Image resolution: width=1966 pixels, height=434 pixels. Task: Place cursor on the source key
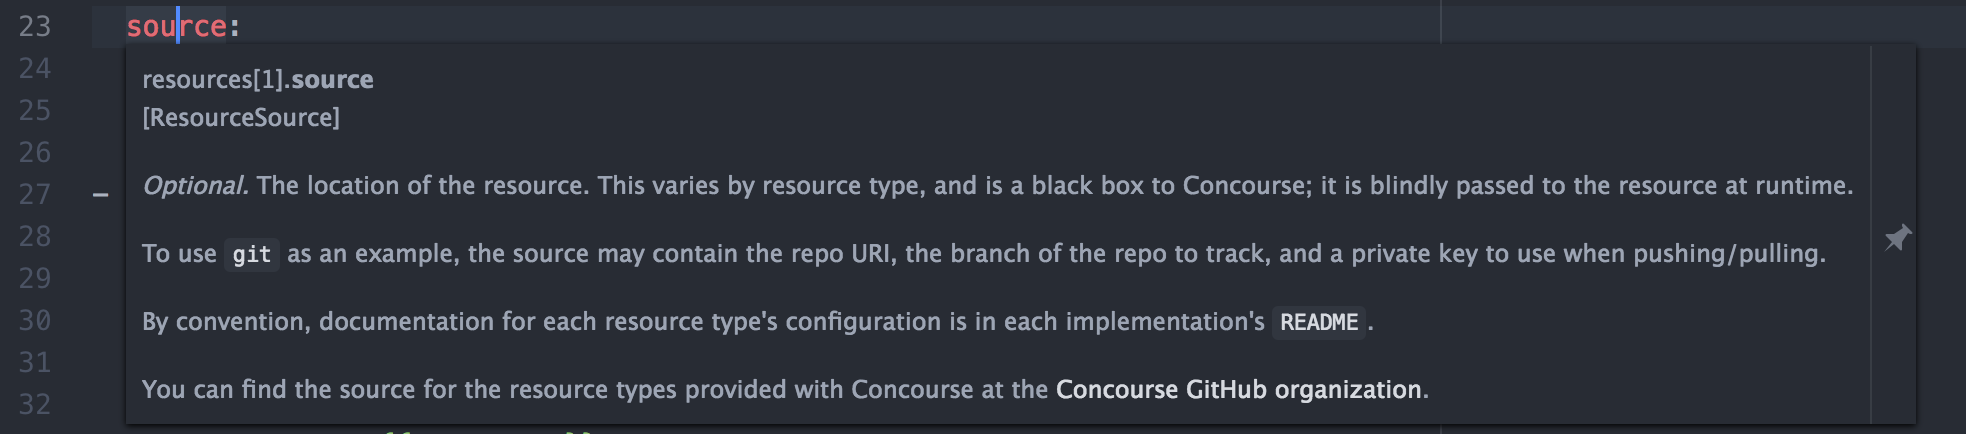coord(176,26)
